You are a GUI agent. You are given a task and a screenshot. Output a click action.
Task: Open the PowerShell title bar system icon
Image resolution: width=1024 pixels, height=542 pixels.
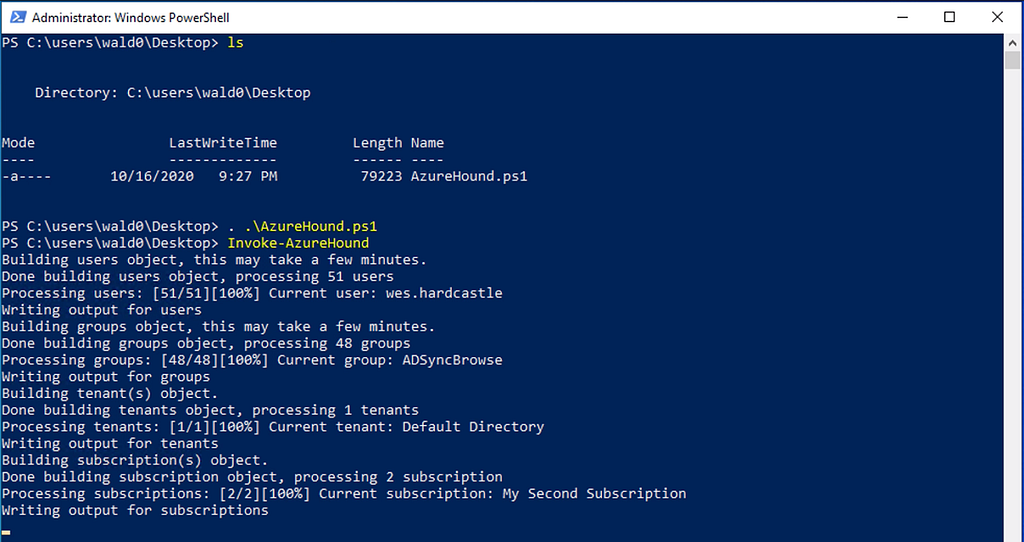tap(16, 17)
